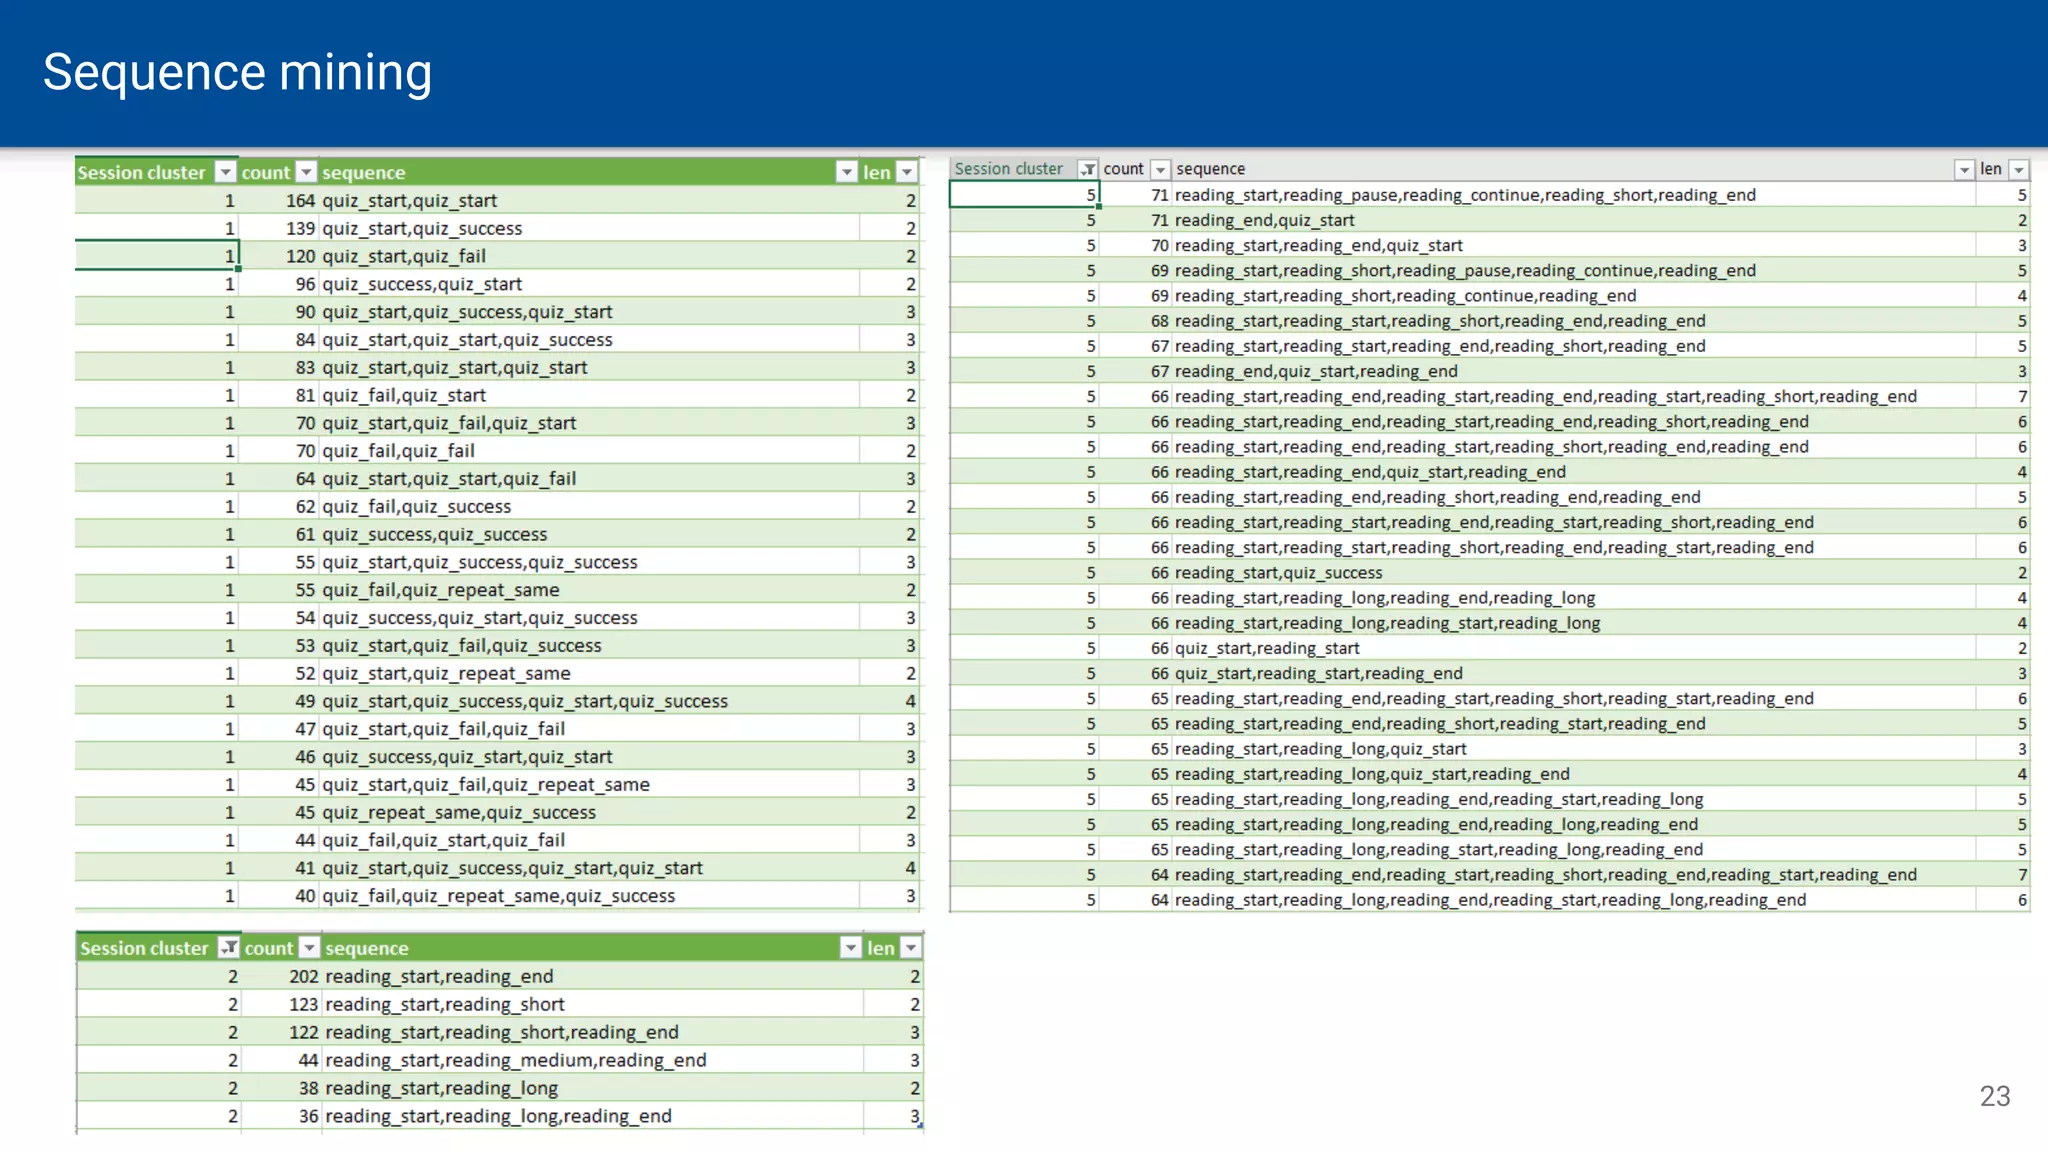Open the sequence filter dropdown in cluster 2 table
Screen dimensions: 2048x1152
click(x=850, y=948)
